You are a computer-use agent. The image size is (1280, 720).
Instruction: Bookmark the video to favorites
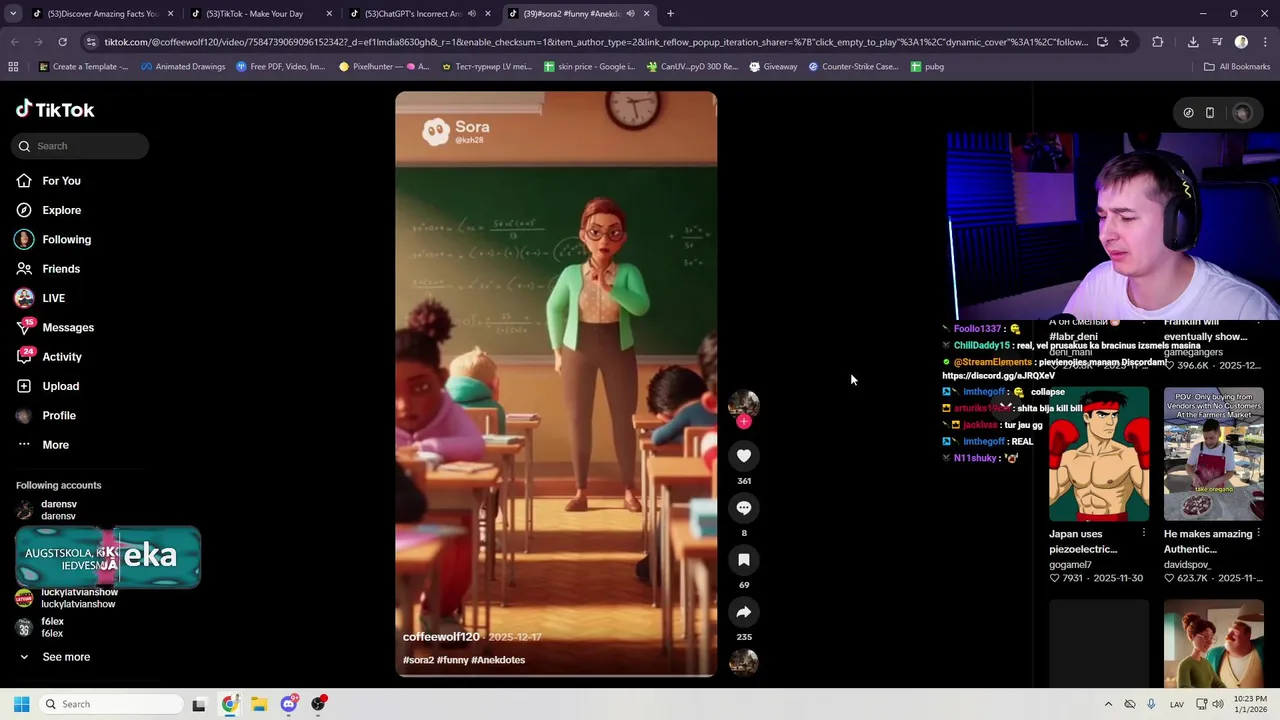pos(744,560)
